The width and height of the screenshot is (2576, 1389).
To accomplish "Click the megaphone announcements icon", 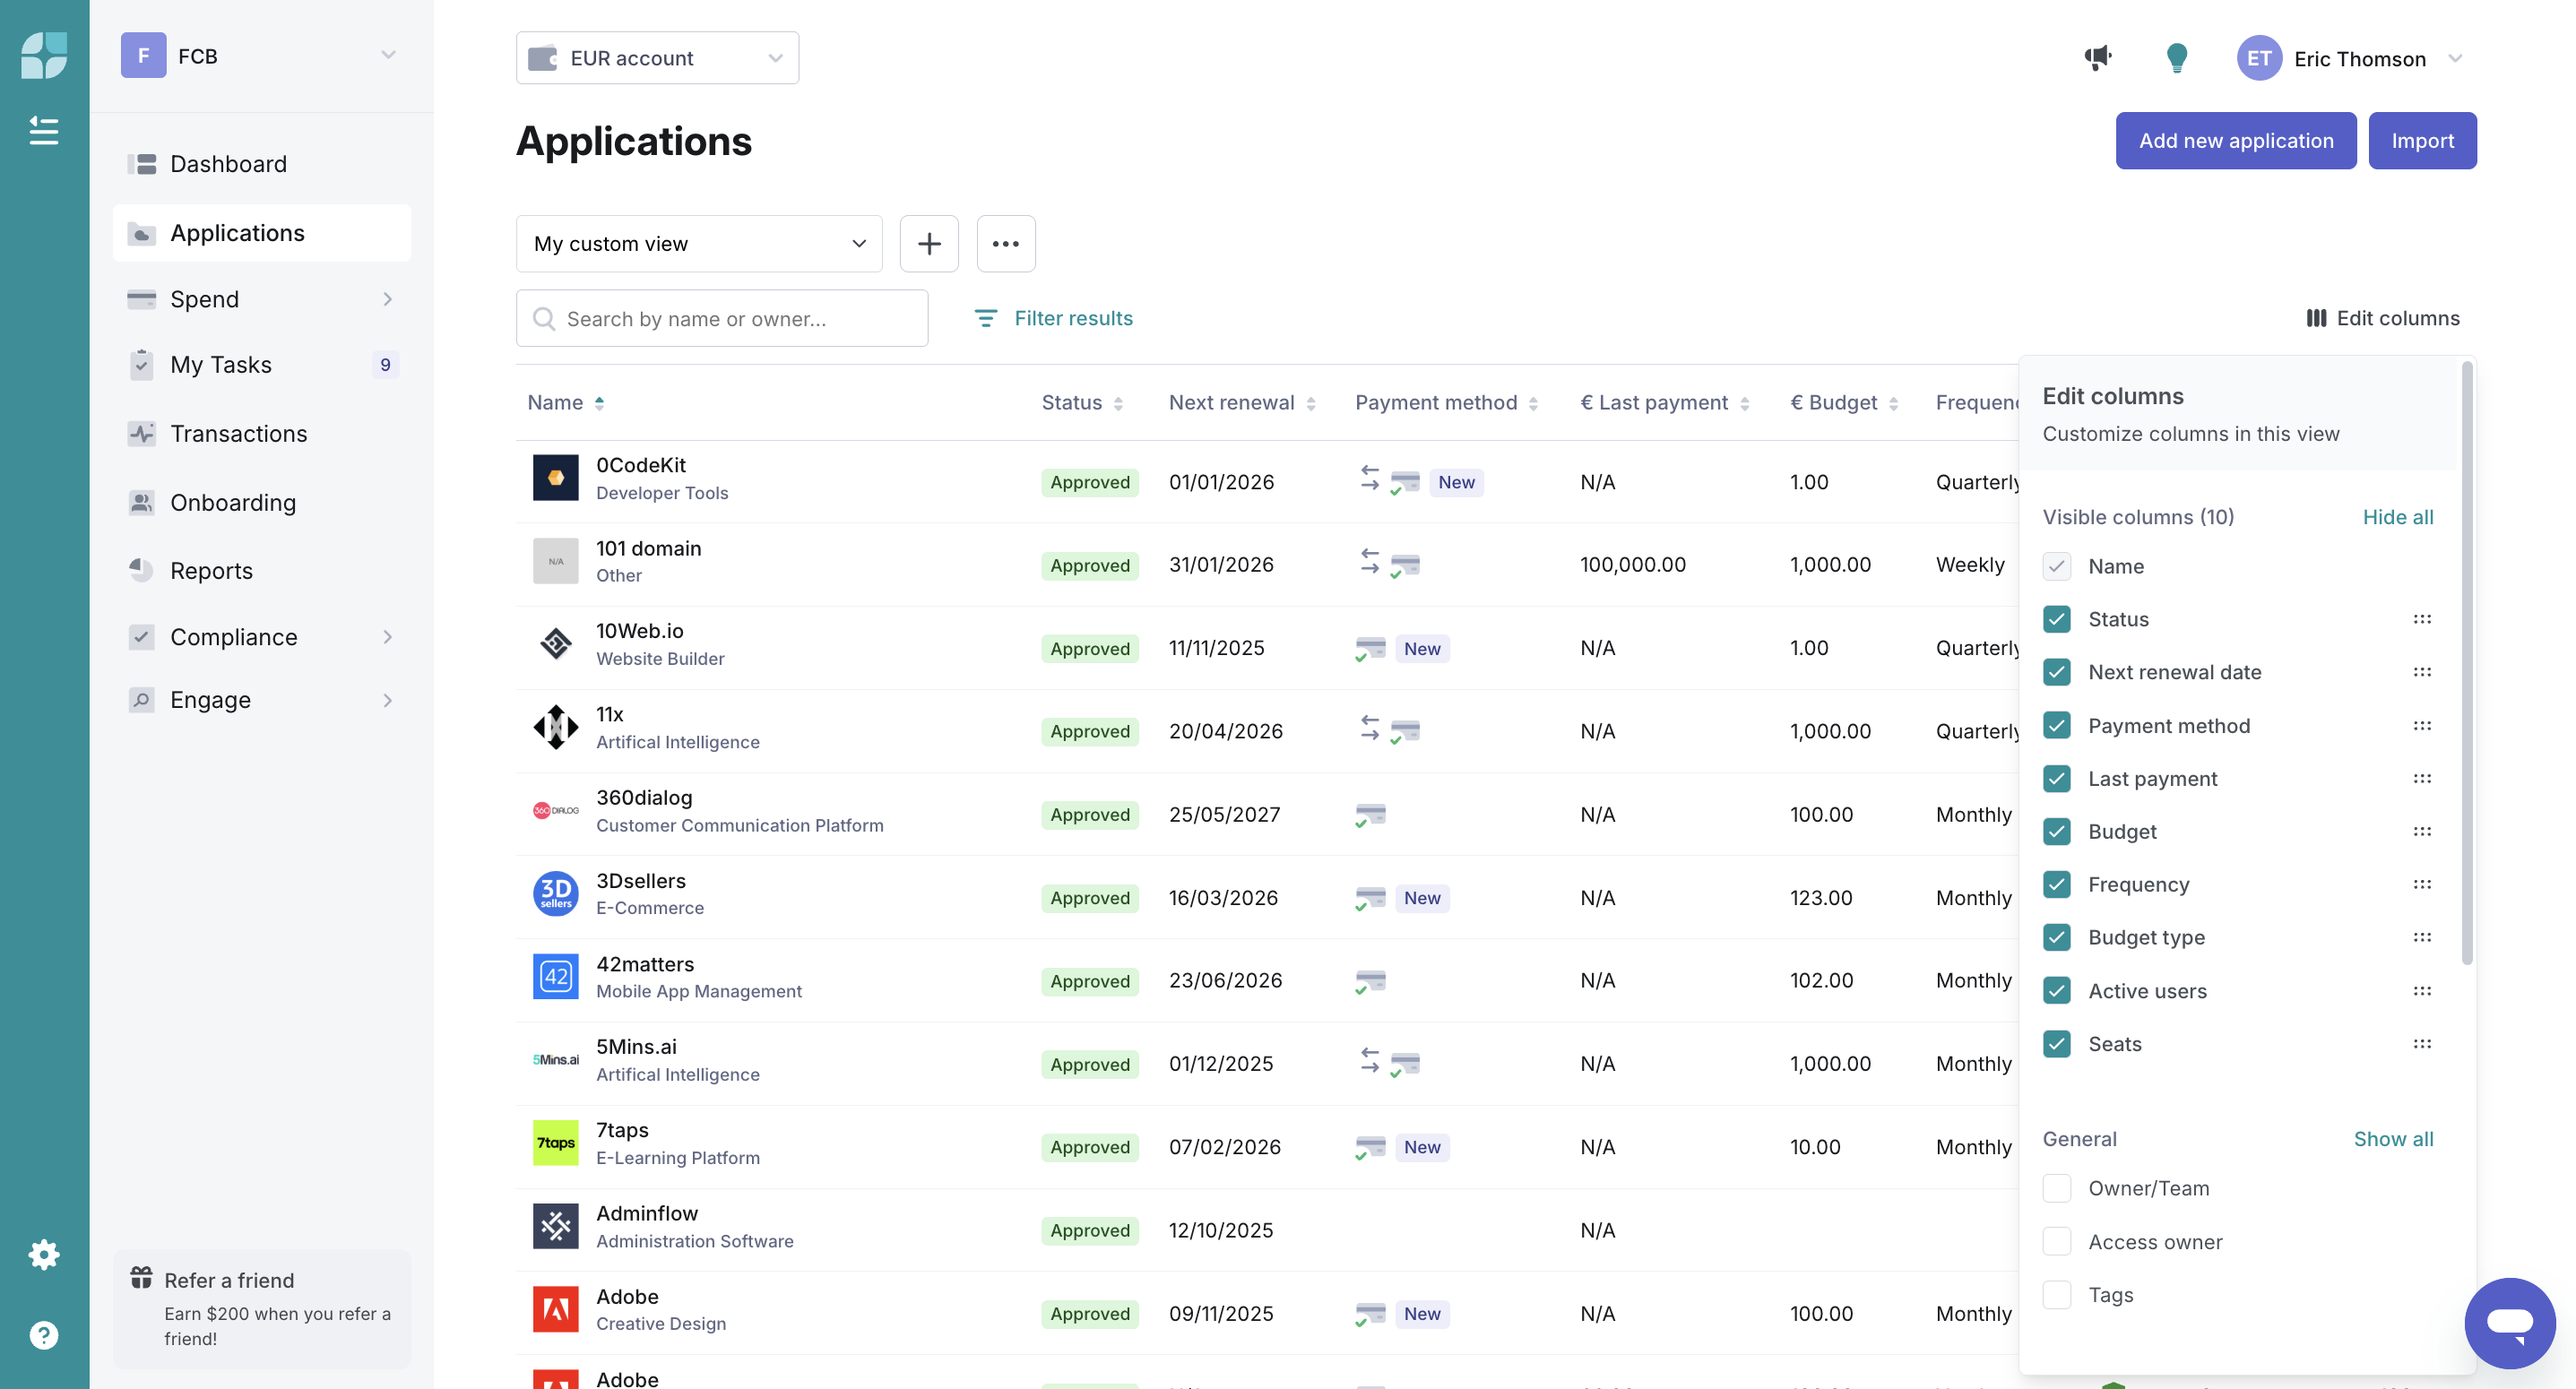I will [x=2097, y=58].
